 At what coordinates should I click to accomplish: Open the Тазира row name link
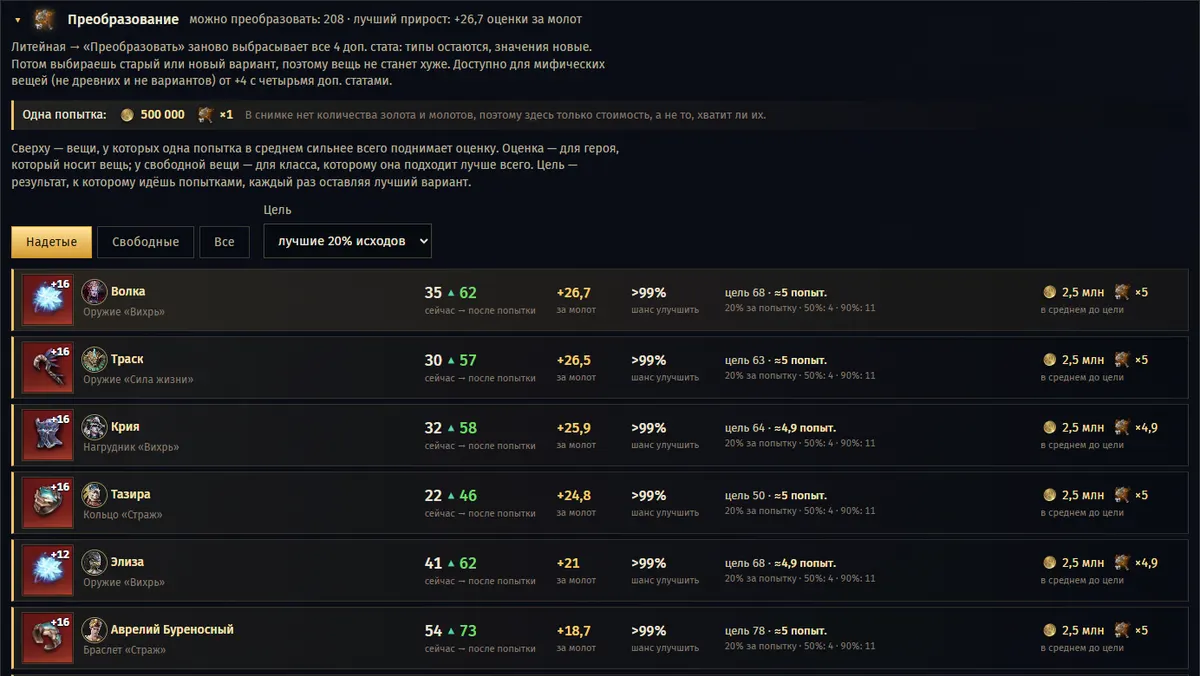[x=130, y=494]
